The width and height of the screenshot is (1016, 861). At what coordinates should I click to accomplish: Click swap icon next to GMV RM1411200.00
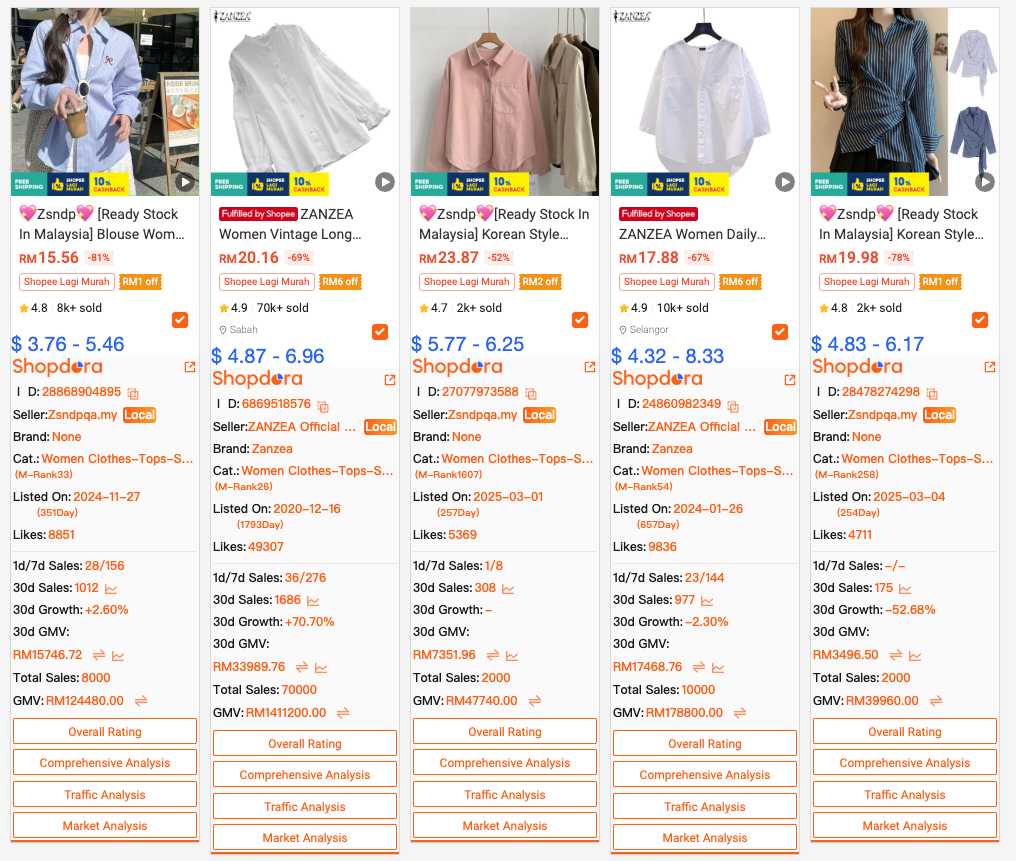tap(343, 713)
